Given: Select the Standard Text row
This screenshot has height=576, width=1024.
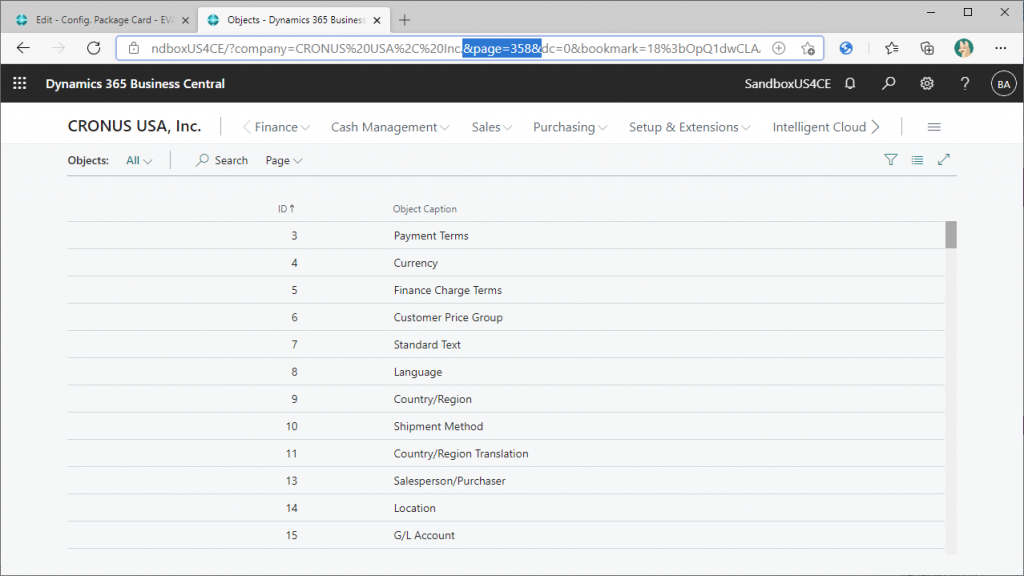Looking at the screenshot, I should [505, 345].
